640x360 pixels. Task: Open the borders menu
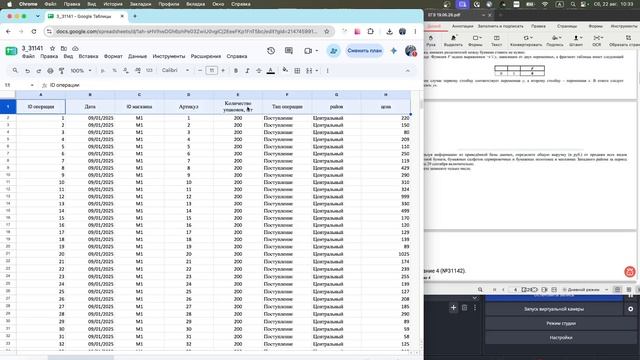[x=297, y=71]
